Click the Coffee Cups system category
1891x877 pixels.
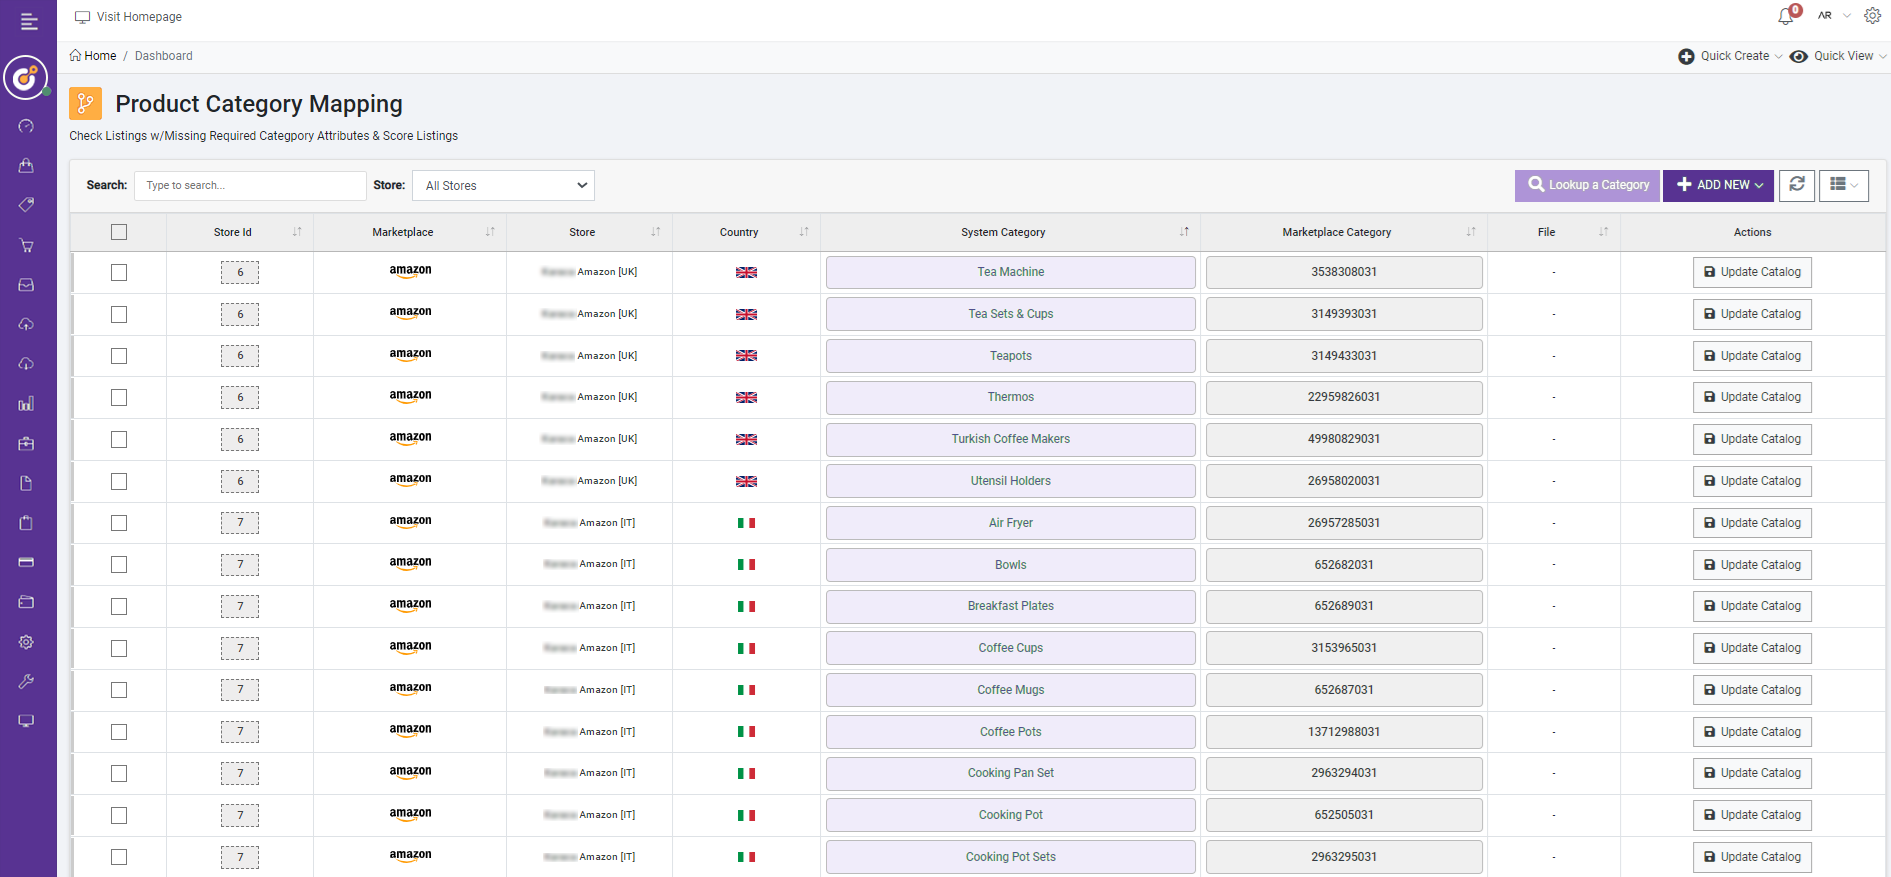tap(1010, 648)
